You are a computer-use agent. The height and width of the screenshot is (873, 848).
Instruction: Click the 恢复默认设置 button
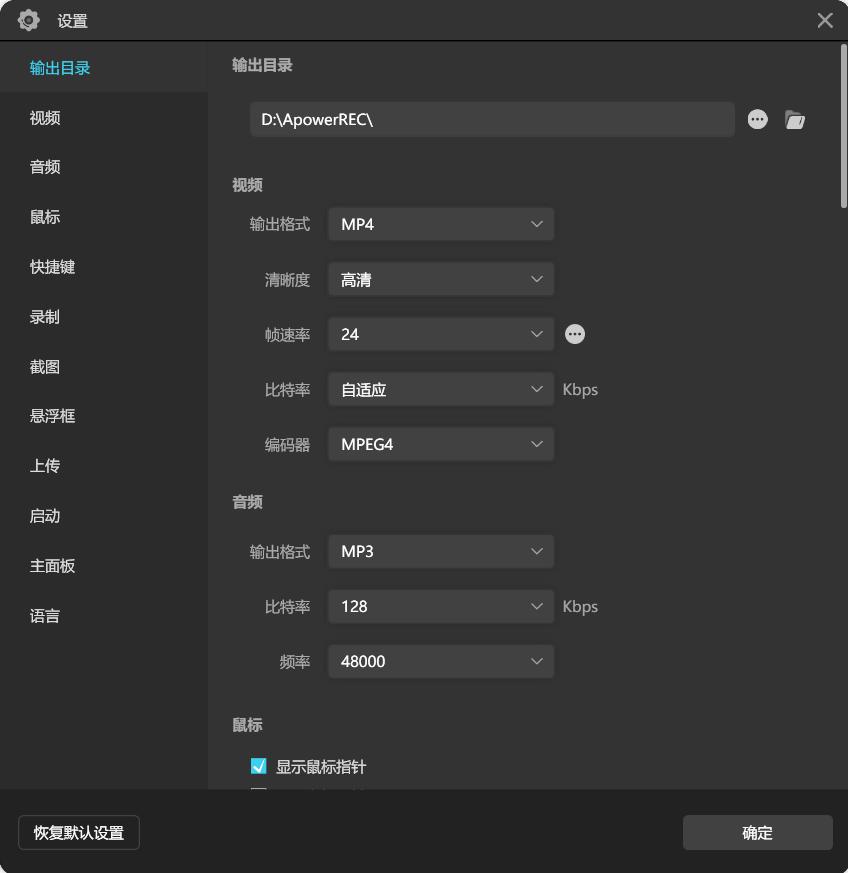tap(79, 832)
